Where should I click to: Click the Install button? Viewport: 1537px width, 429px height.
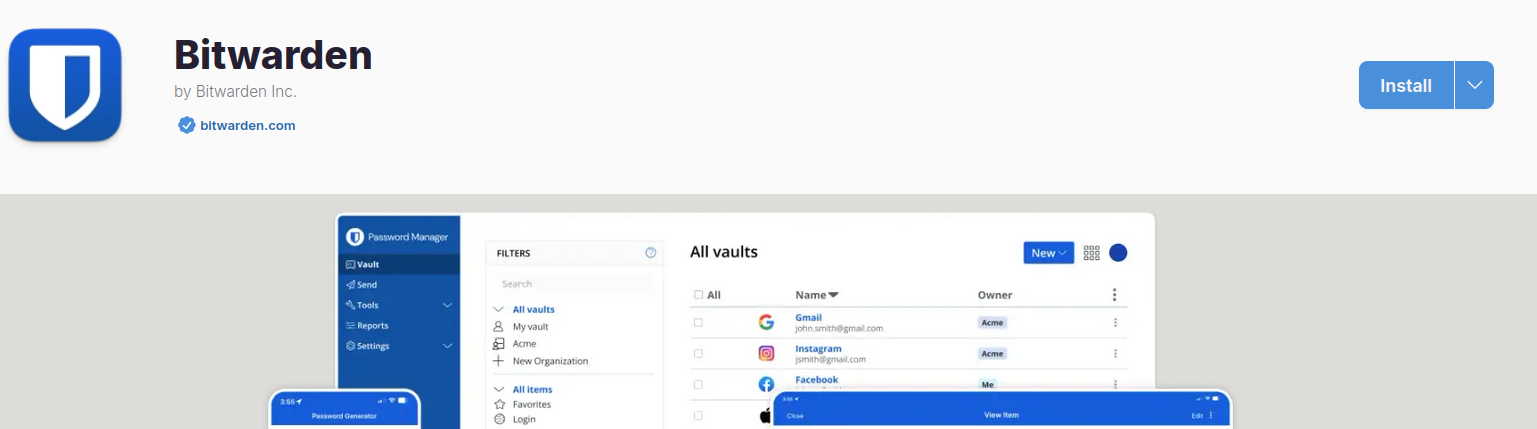pos(1406,85)
